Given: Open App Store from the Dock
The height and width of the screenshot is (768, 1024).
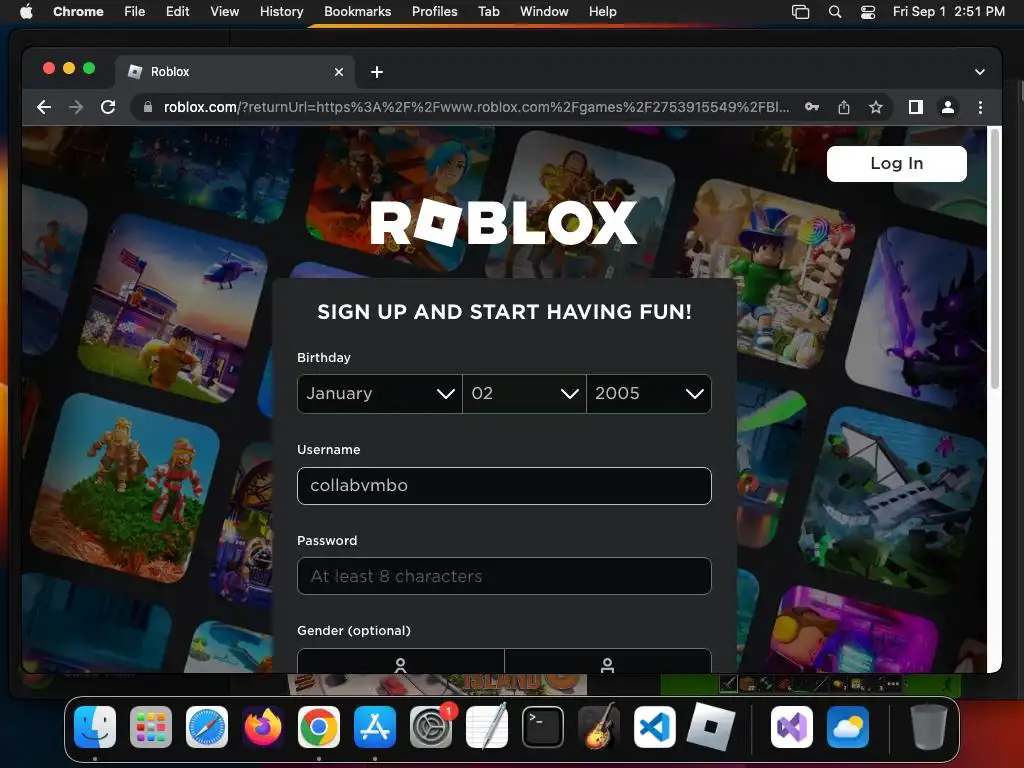Looking at the screenshot, I should 375,727.
